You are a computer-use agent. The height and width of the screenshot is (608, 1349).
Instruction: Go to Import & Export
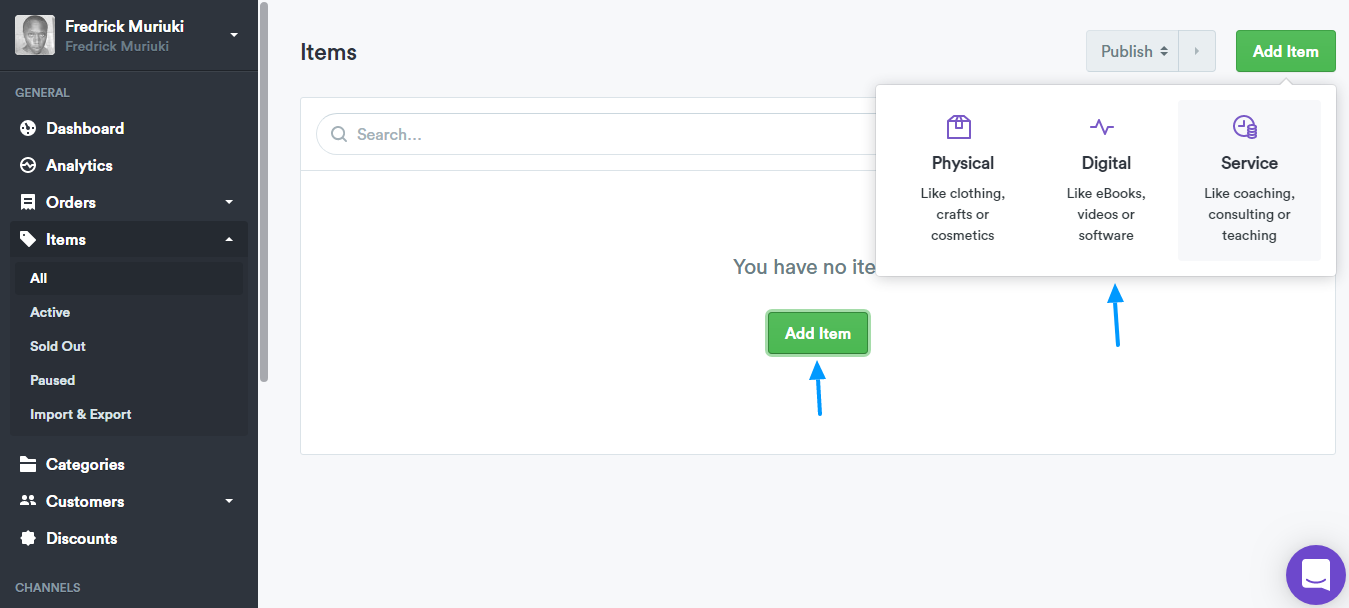click(x=81, y=414)
